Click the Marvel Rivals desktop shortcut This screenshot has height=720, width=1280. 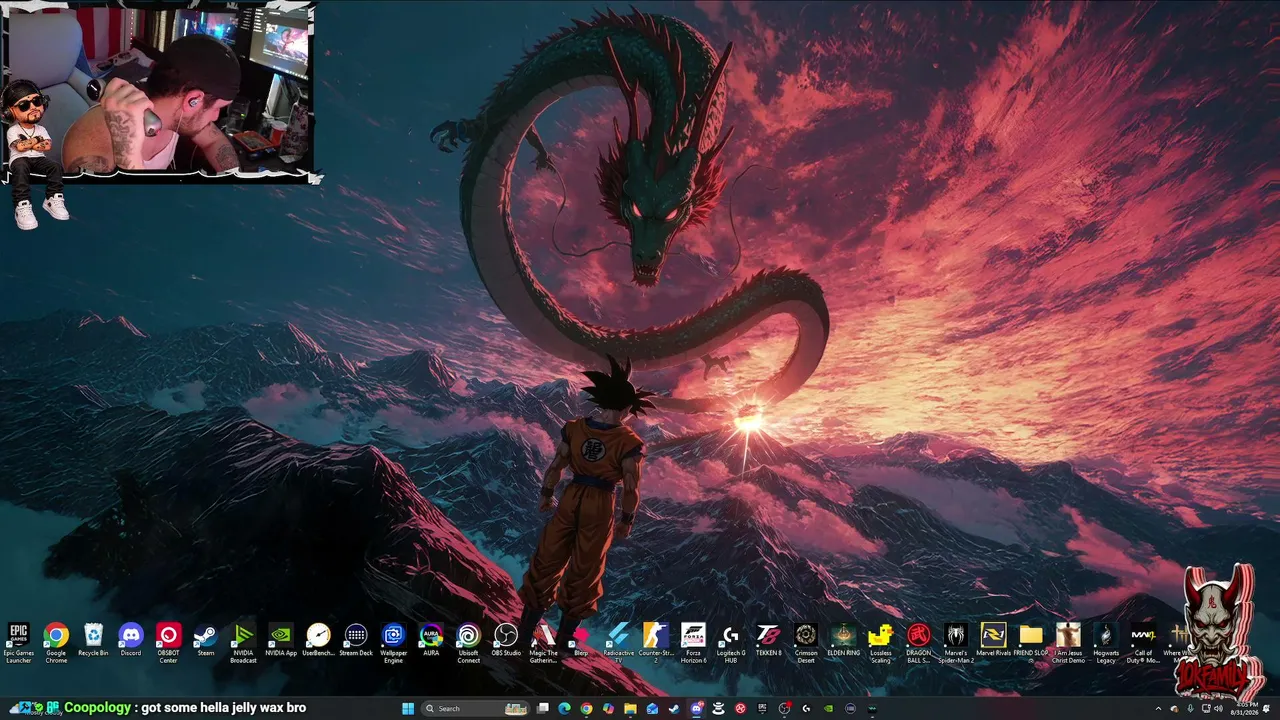pos(993,640)
